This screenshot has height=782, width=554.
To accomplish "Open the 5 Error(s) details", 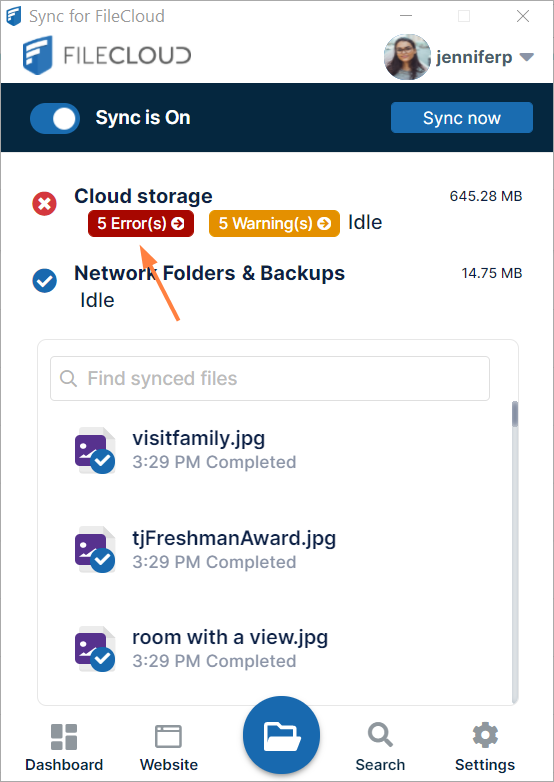I will coord(141,223).
